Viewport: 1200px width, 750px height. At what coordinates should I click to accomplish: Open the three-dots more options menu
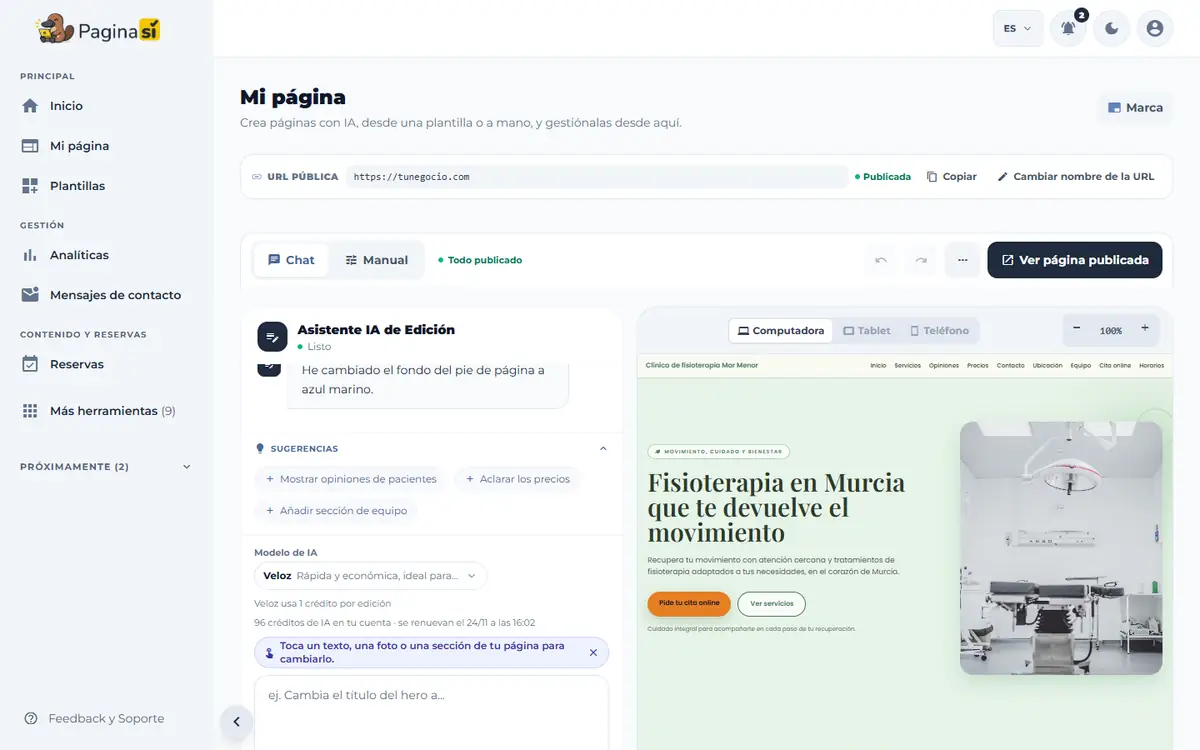click(x=962, y=260)
